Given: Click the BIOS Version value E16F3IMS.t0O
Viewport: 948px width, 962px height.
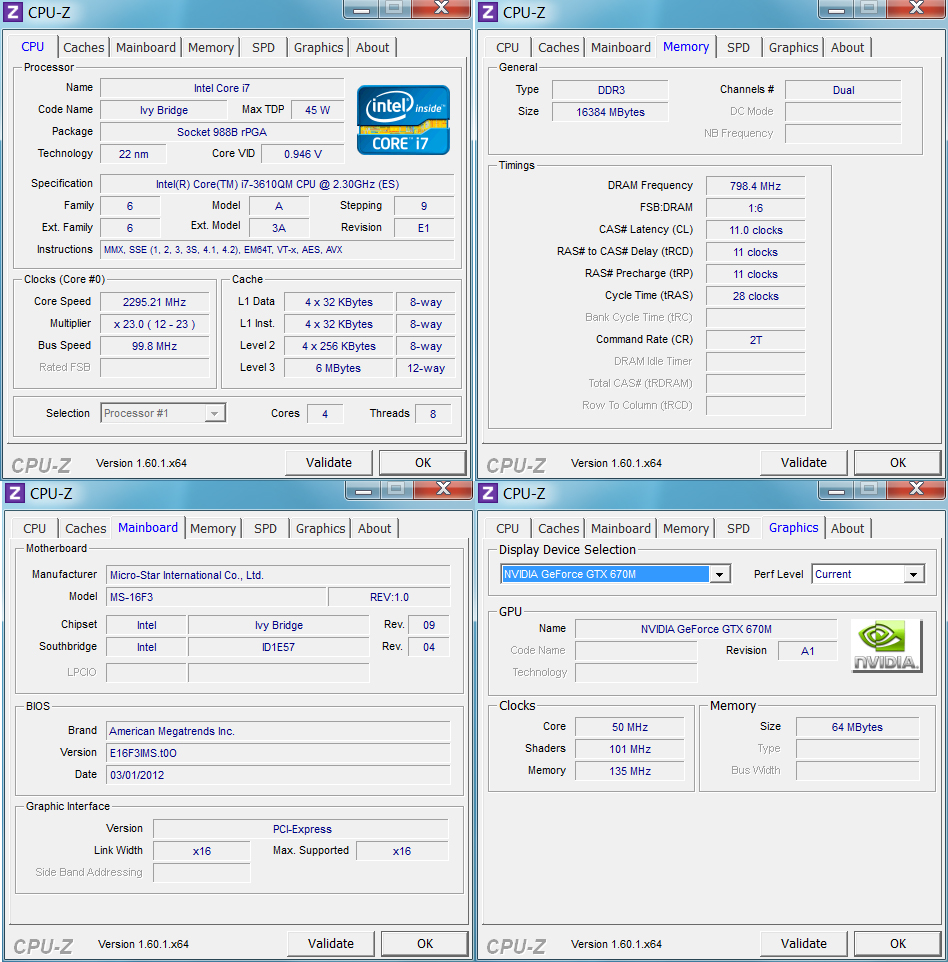Looking at the screenshot, I should pos(278,753).
